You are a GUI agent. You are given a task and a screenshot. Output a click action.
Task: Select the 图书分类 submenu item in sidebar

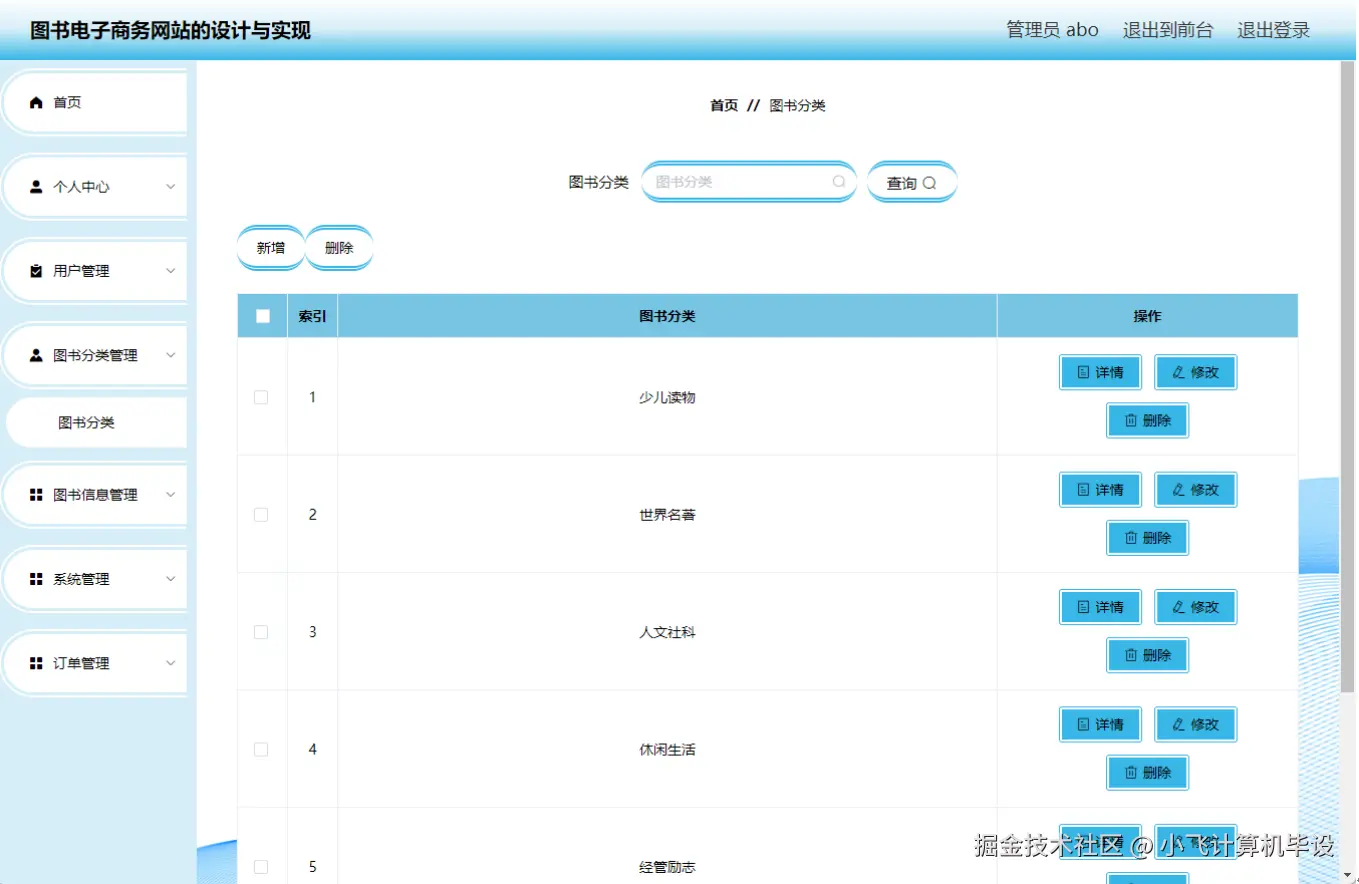point(96,423)
